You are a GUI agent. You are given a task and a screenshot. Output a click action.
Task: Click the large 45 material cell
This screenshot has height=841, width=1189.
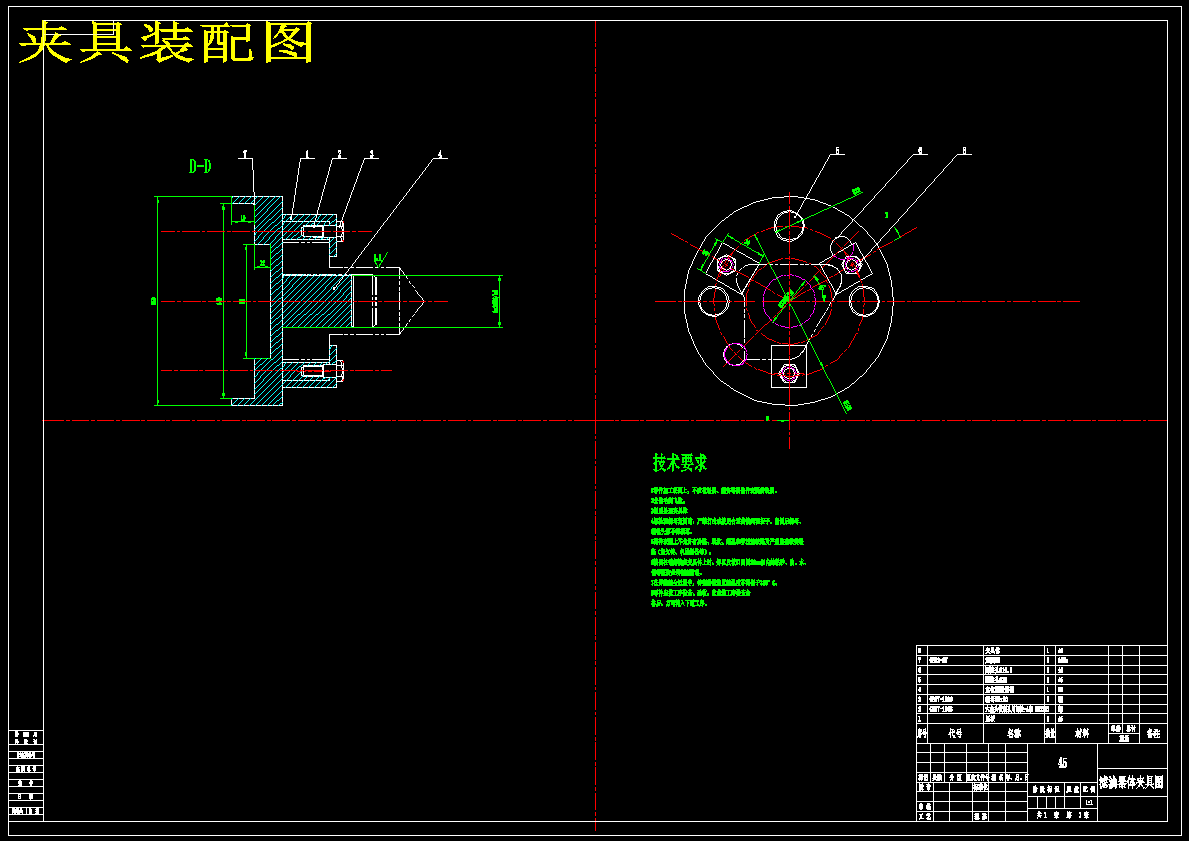click(1062, 763)
